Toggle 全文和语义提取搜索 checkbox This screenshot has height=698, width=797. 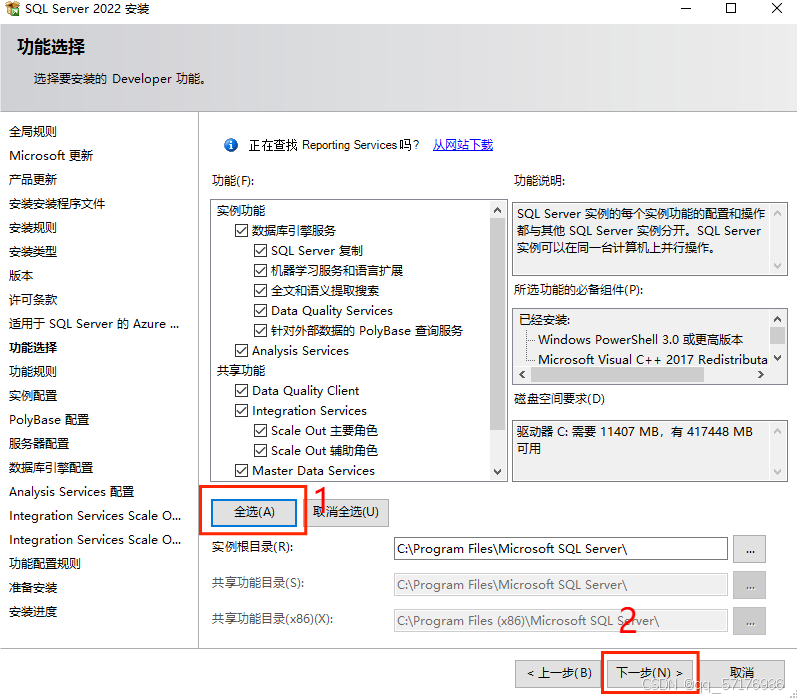tap(260, 291)
